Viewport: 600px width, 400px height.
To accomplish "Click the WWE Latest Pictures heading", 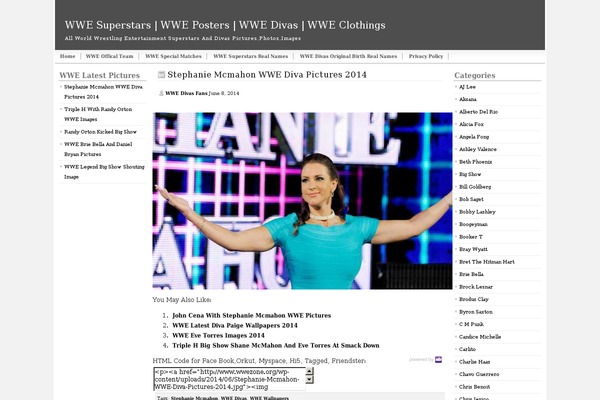I will click(99, 75).
